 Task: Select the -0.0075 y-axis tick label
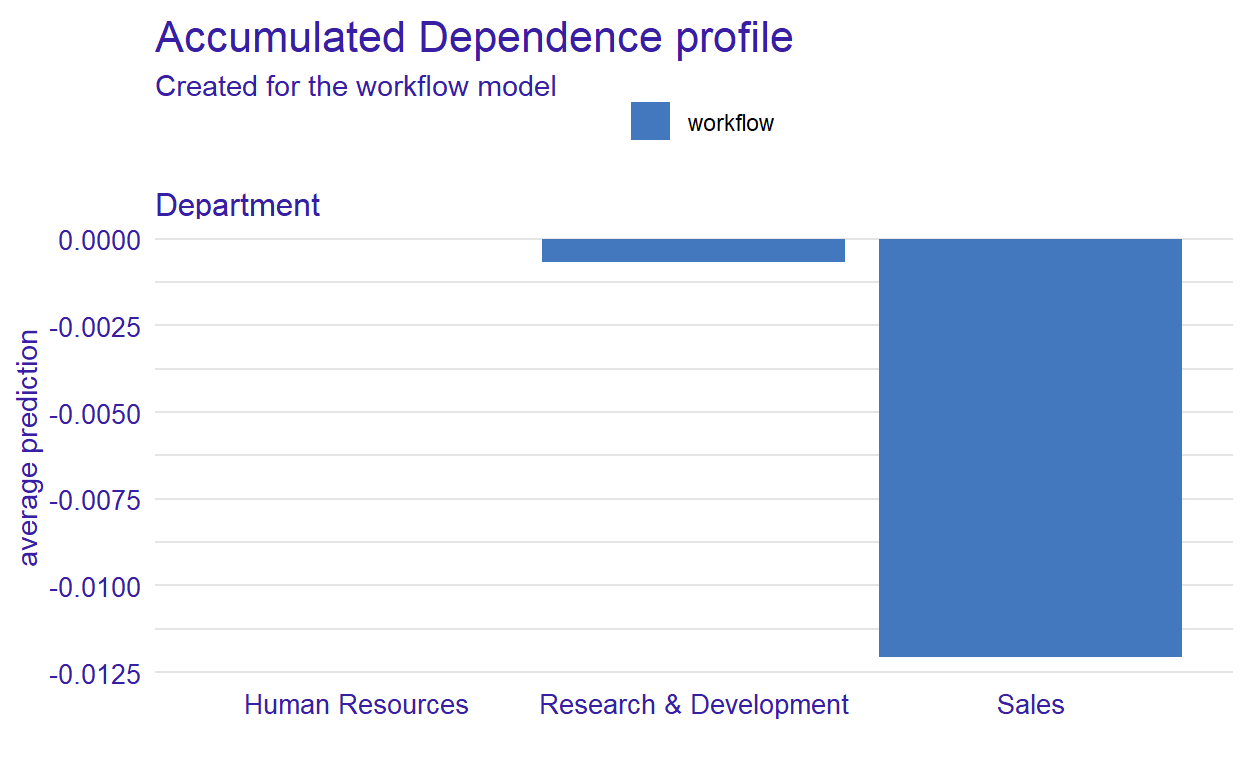coord(96,499)
